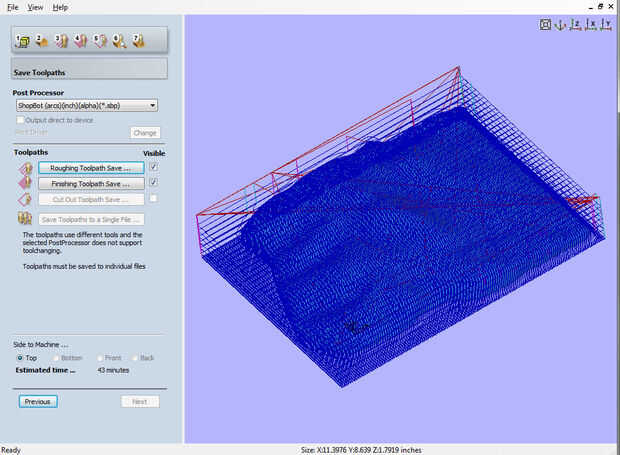Viewport: 620px width, 455px height.
Task: Click the 'Ready' status bar text
Action: [x=11, y=450]
